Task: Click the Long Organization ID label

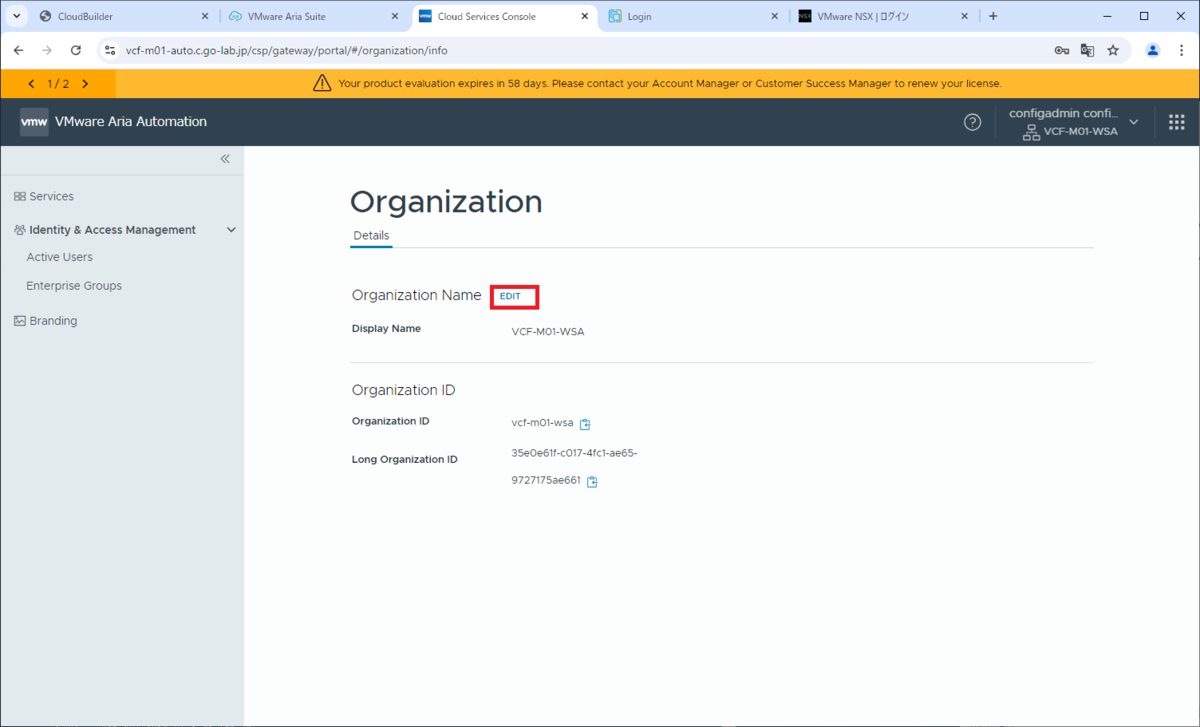Action: (405, 460)
